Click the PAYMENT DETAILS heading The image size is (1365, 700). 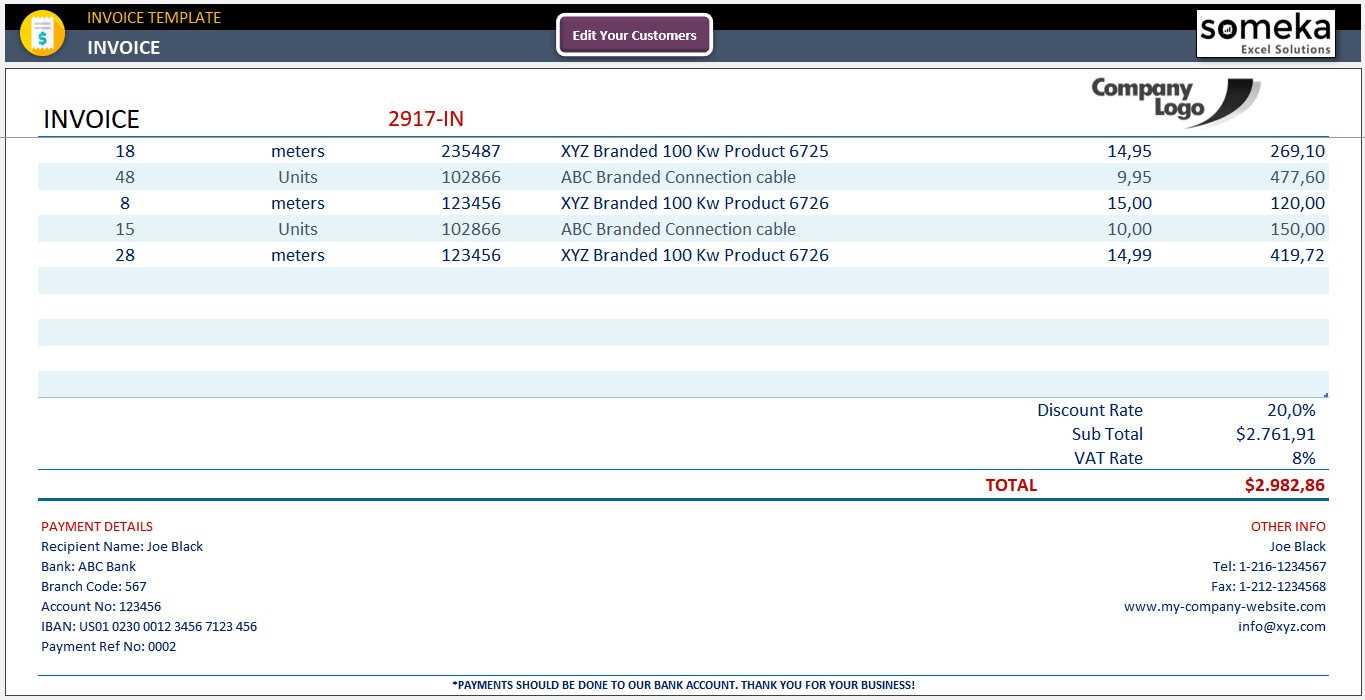pyautogui.click(x=97, y=526)
